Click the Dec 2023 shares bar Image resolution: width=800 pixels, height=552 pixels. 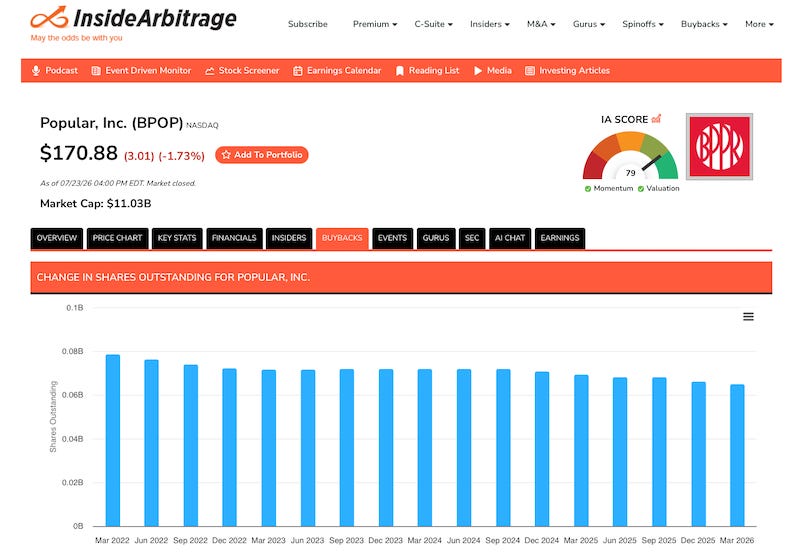[x=386, y=447]
